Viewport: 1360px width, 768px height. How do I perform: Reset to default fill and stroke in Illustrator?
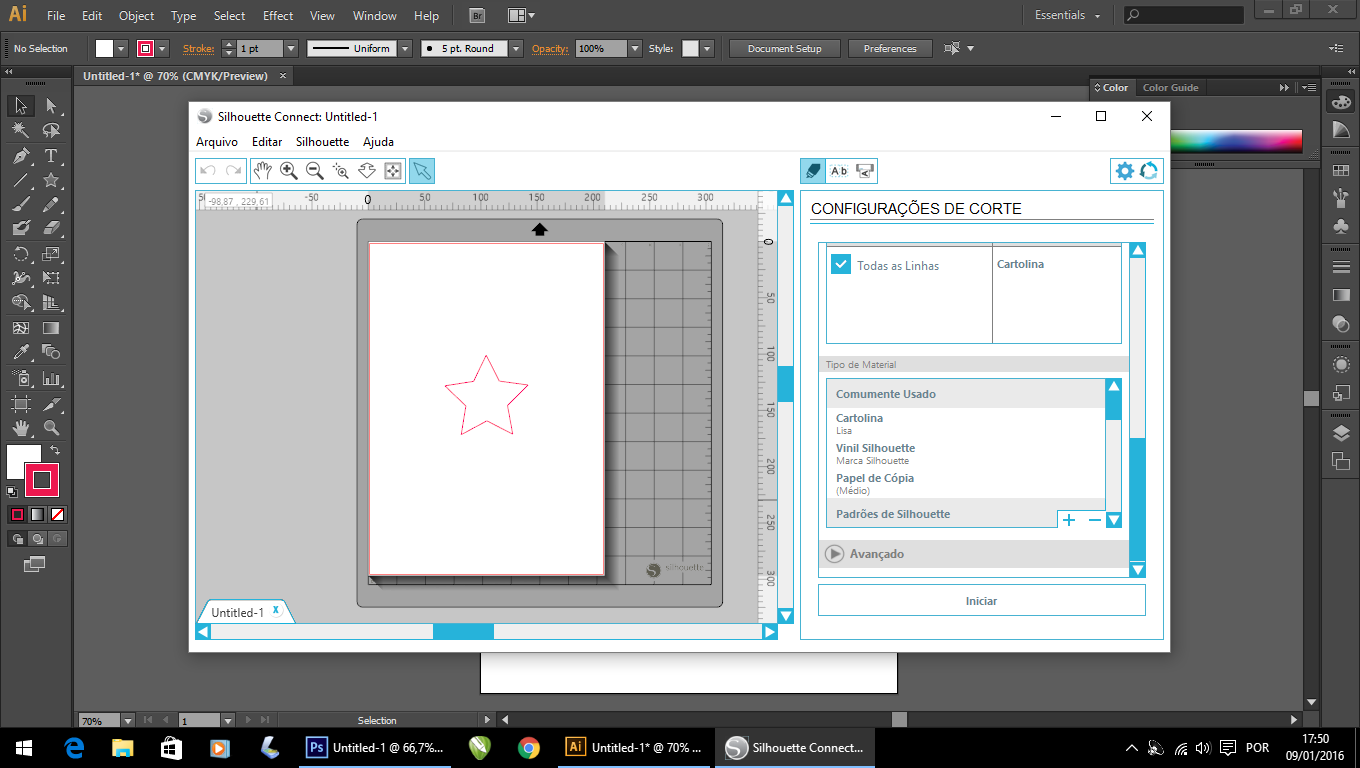[12, 491]
